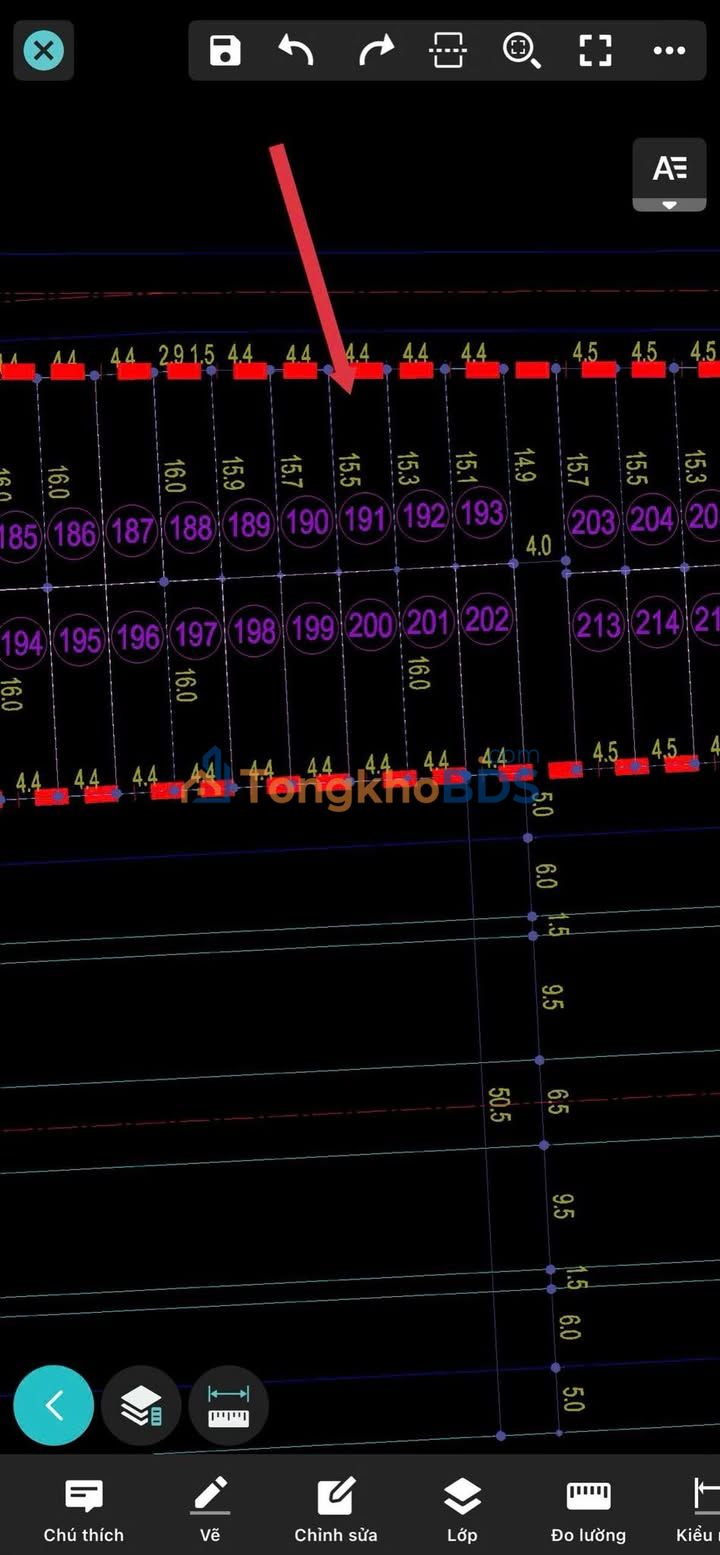Undo the last action
The image size is (720, 1555).
point(296,50)
